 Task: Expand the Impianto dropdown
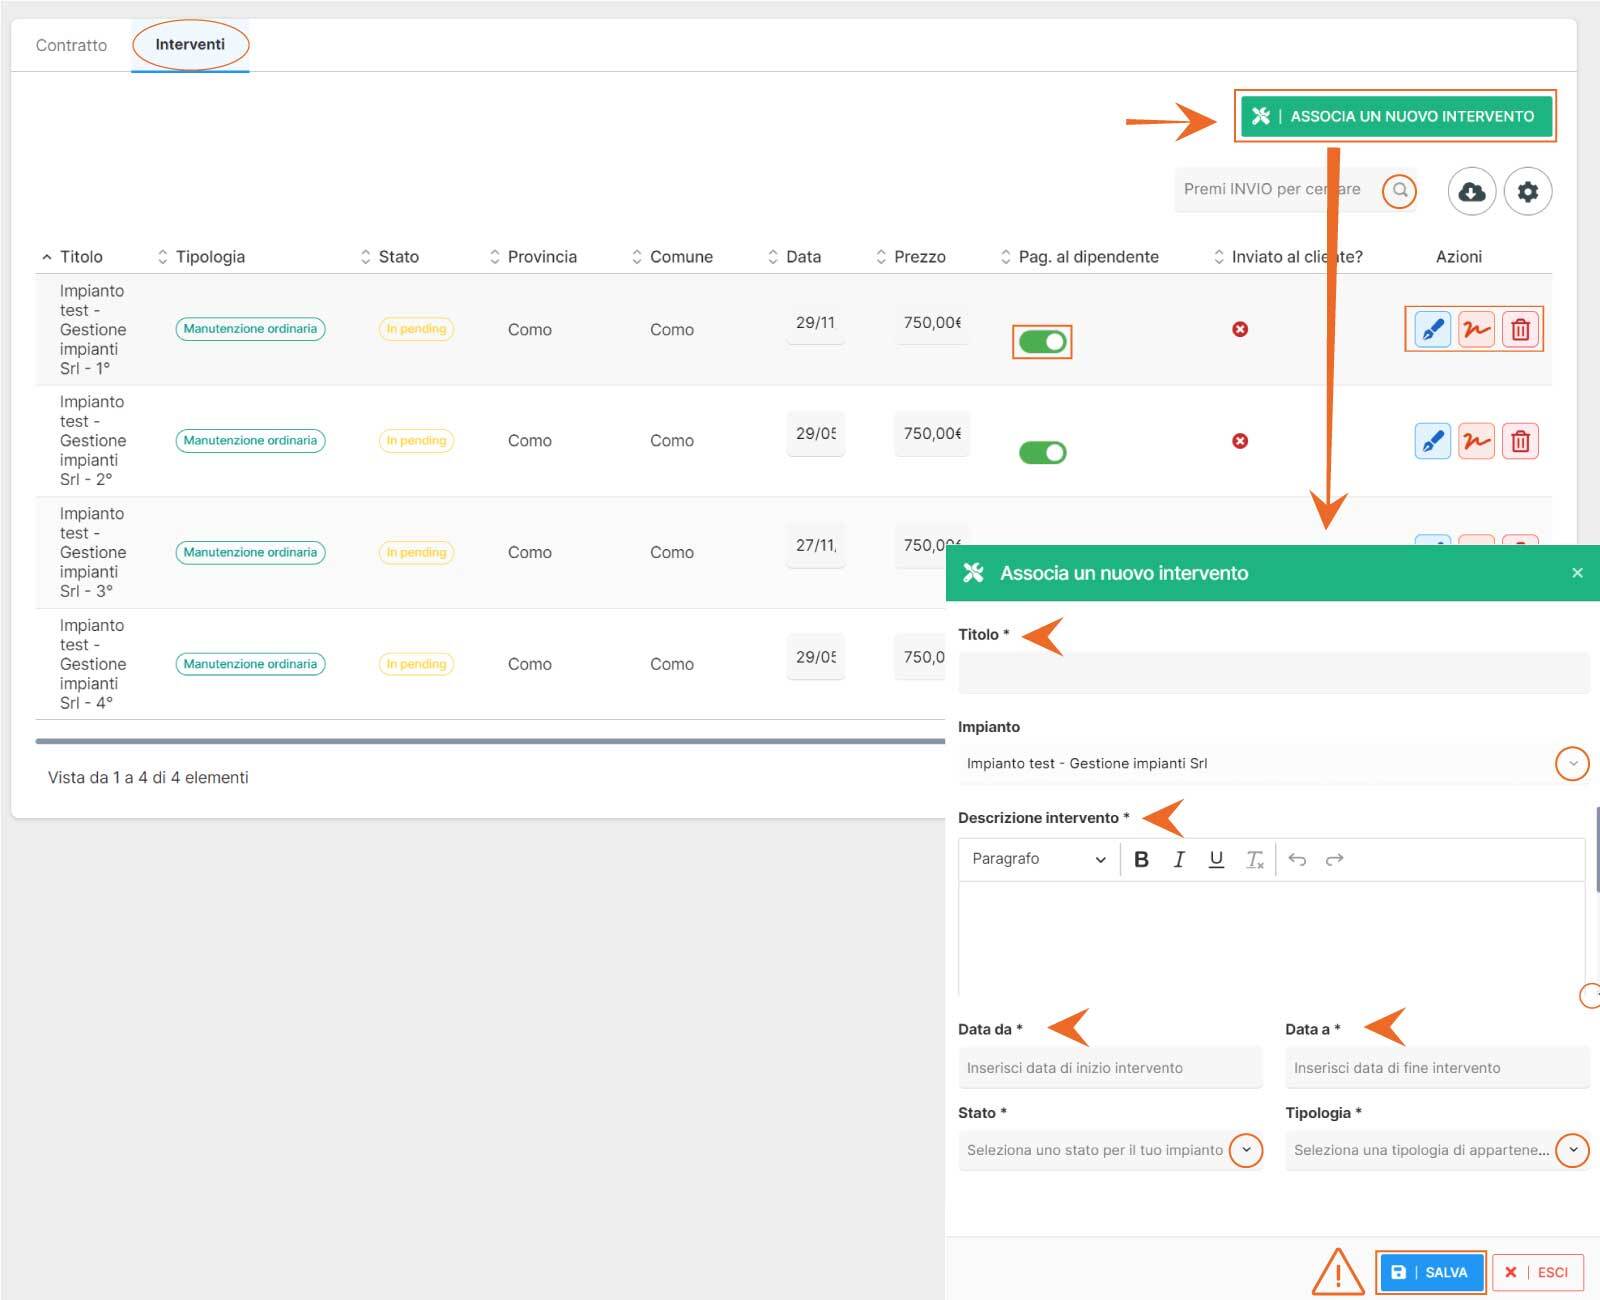(x=1572, y=764)
